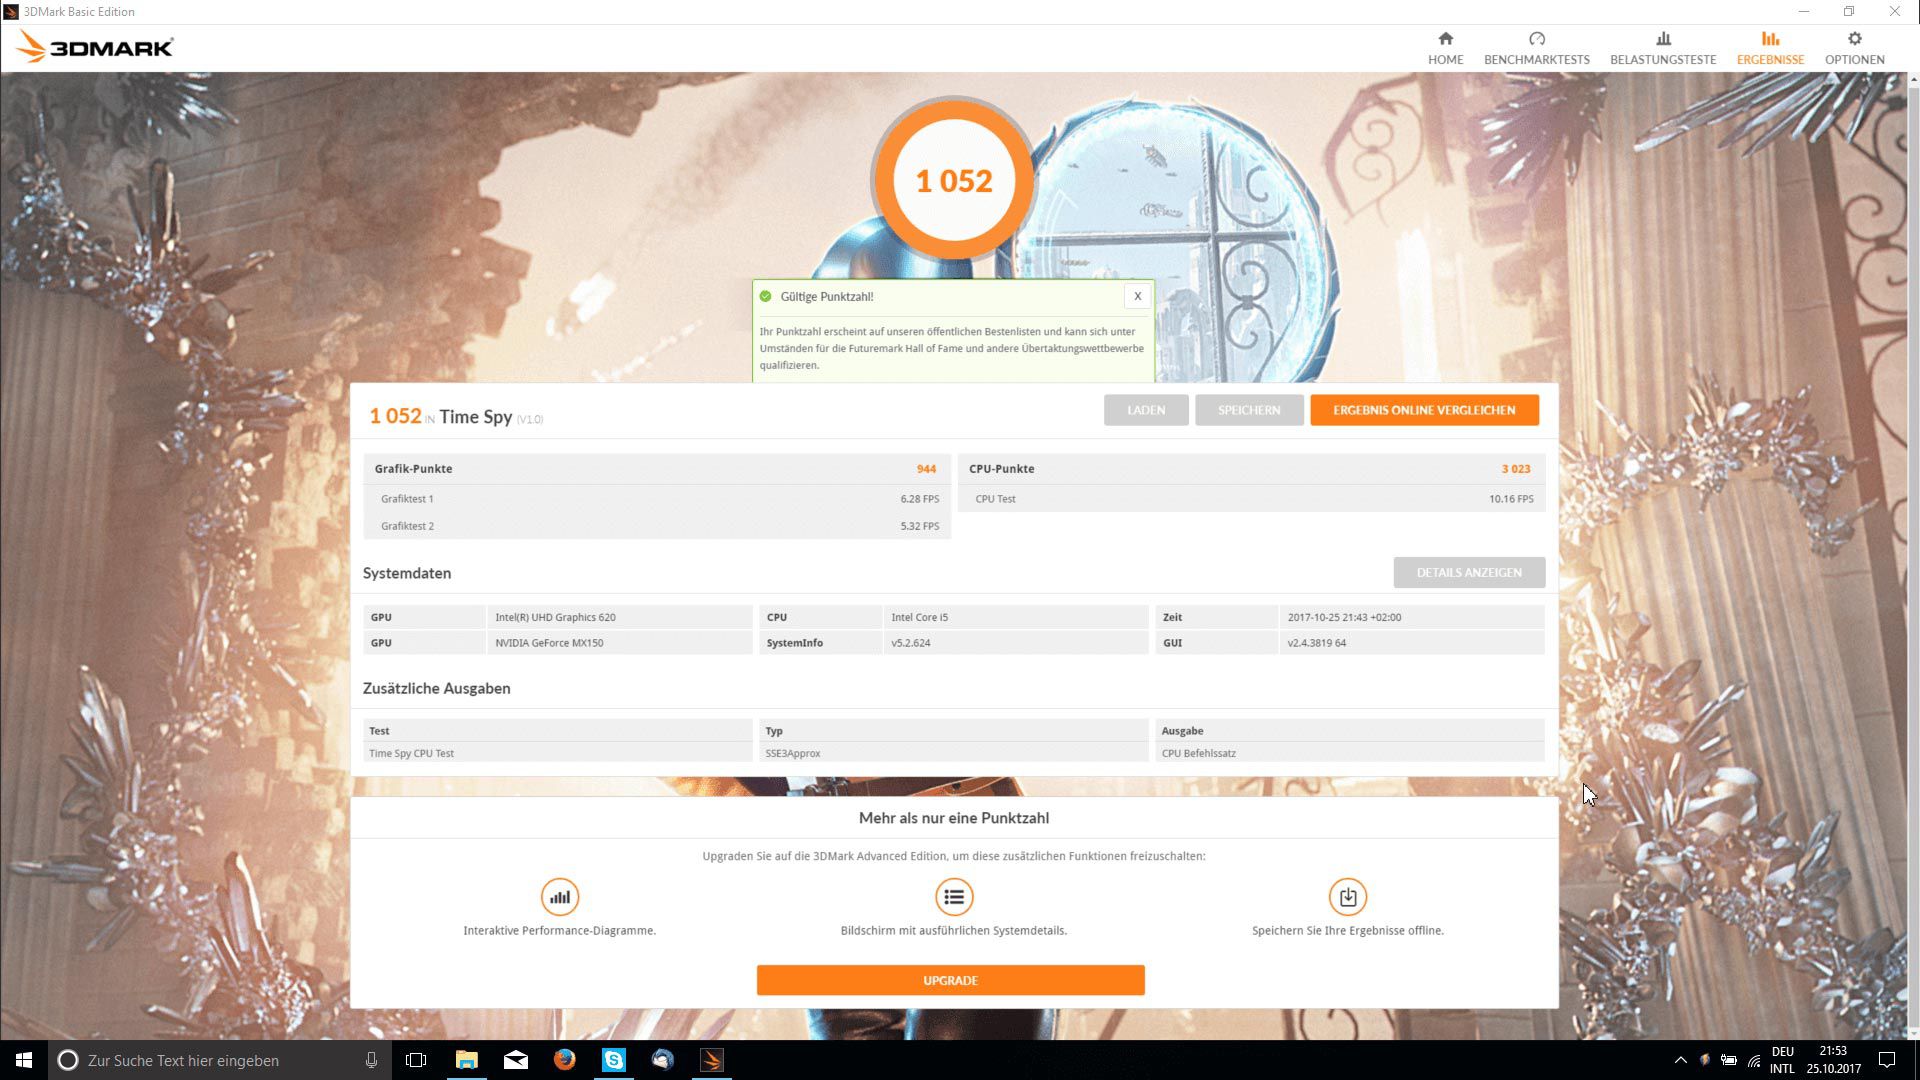Click the SSE3Approx type cell
This screenshot has height=1080, width=1920.
coord(953,753)
